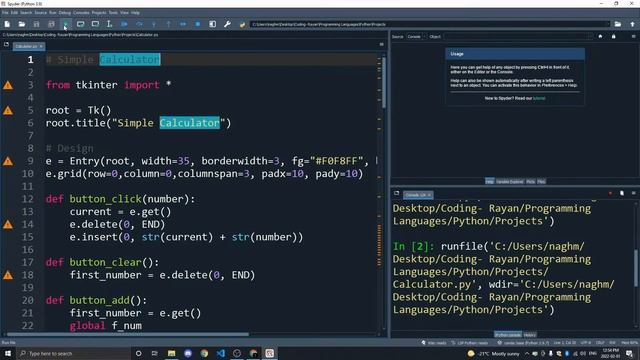Click the debug step into icon
Screen dimensions: 640x360
pos(154,24)
